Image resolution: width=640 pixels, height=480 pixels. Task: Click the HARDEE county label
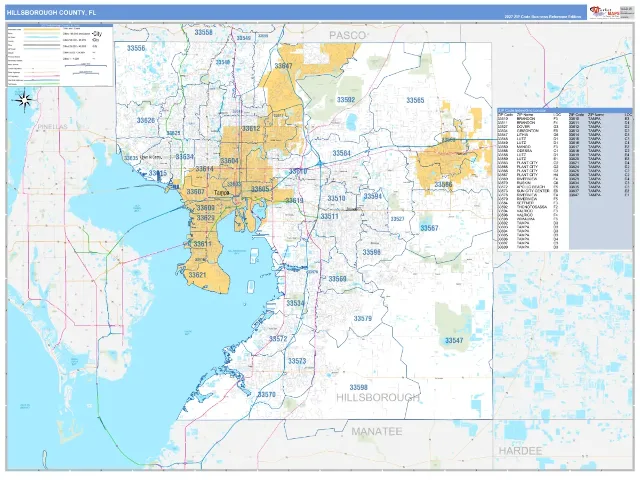tap(520, 451)
